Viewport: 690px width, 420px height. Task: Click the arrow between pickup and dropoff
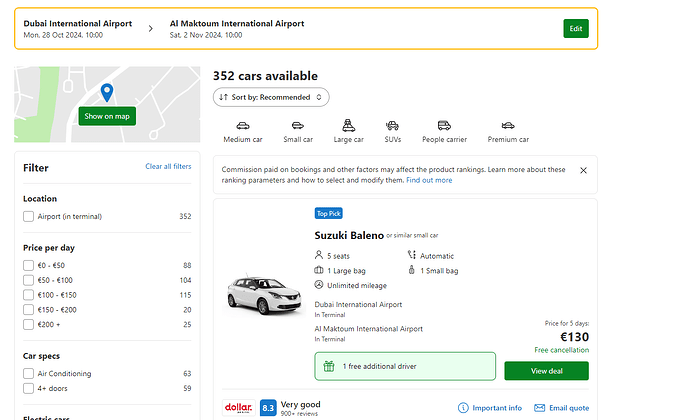[x=150, y=29]
